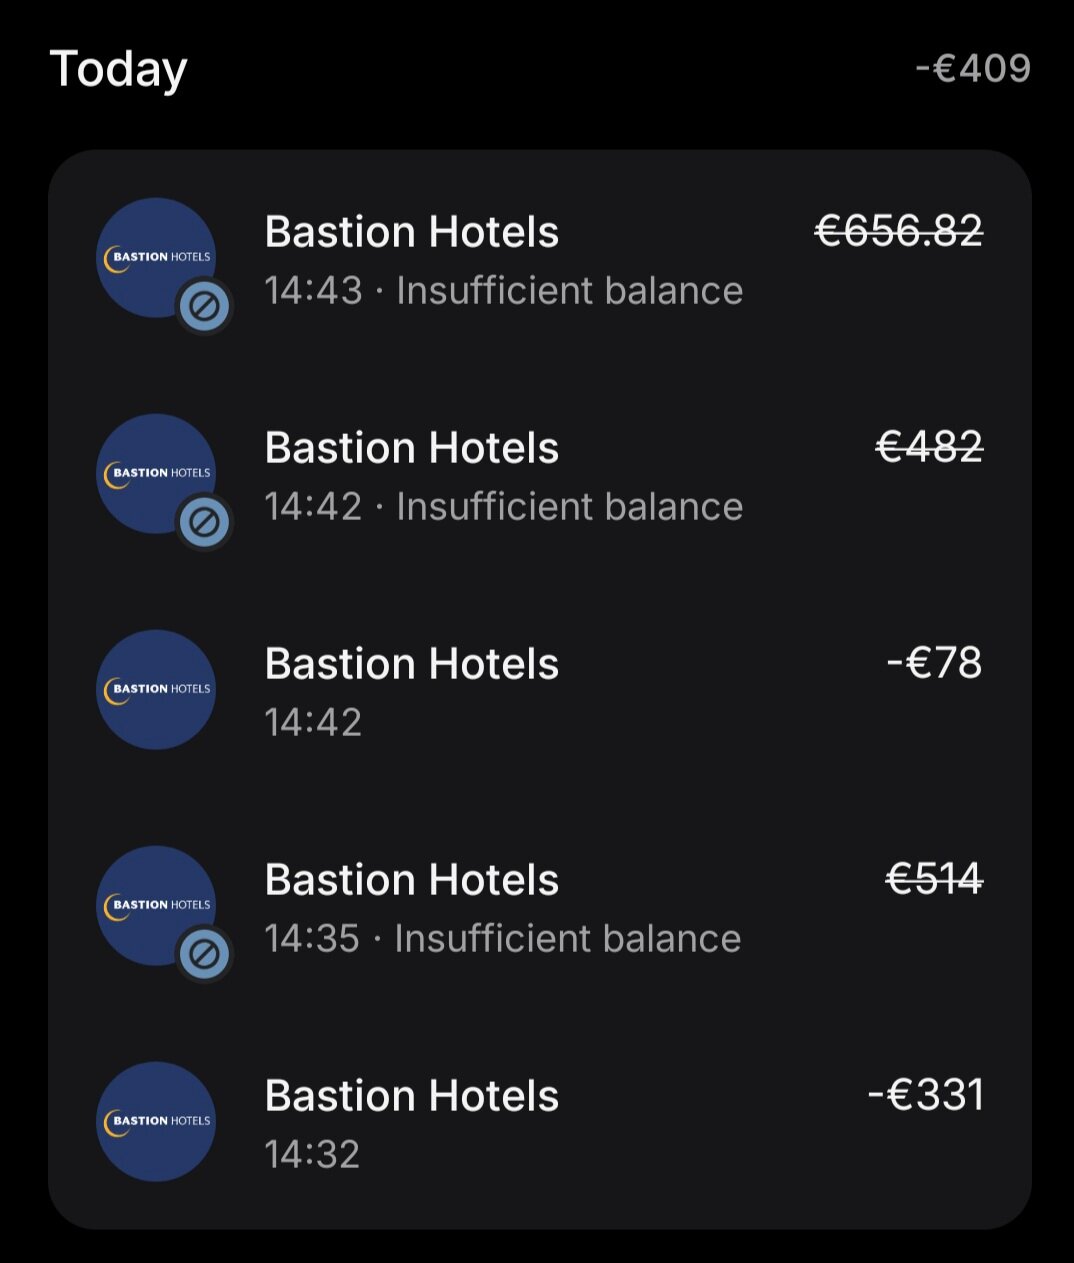The image size is (1074, 1263).
Task: Tap Bastion Hotels logo on €656.82 transaction
Action: click(x=155, y=257)
